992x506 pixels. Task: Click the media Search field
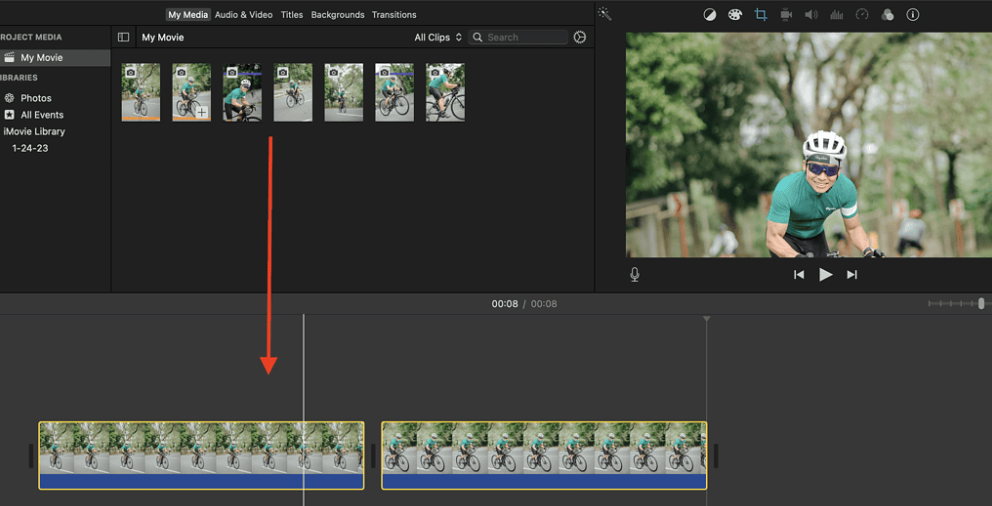coord(518,37)
